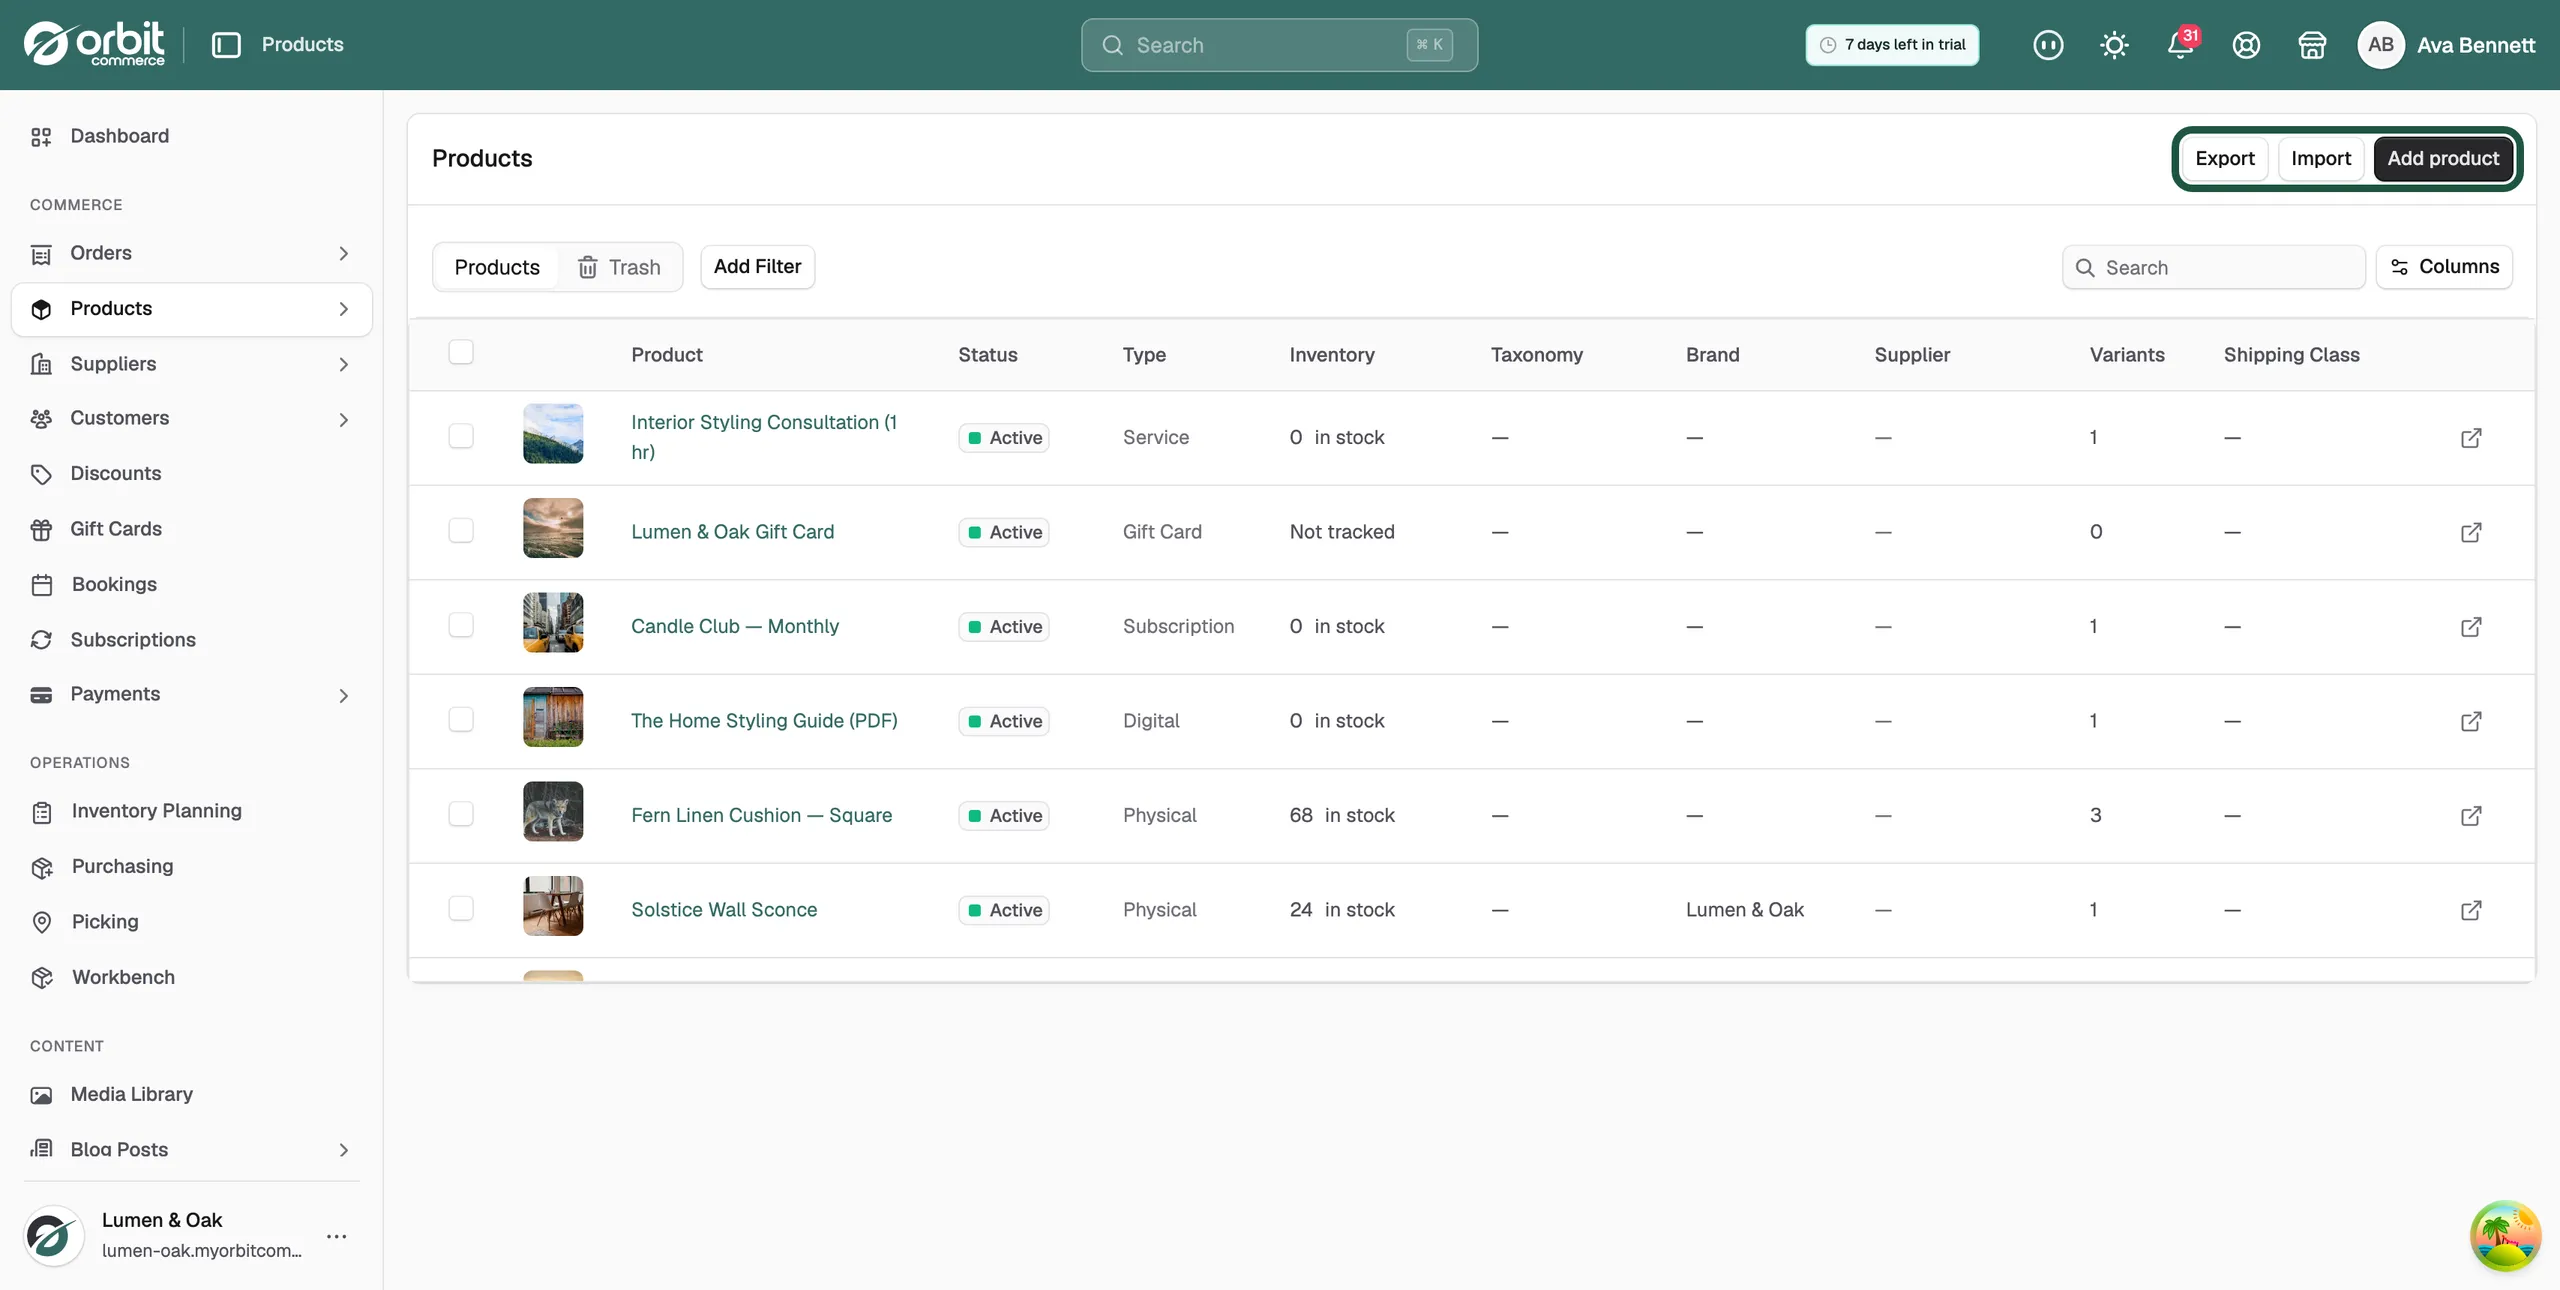Open Interior Styling Consultation in new tab
Screen dimensions: 2560x1290
coord(2471,438)
